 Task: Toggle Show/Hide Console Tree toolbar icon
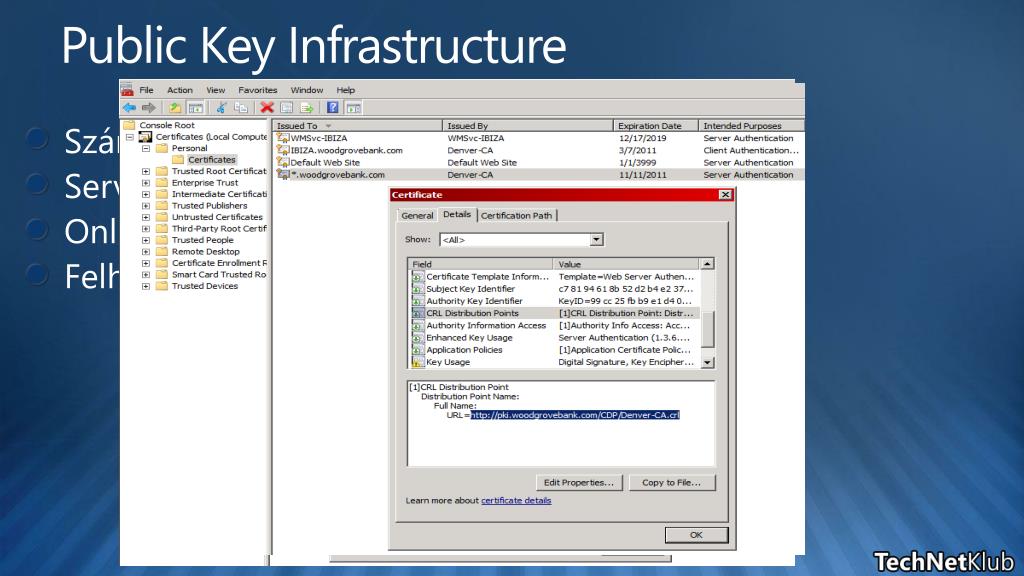(195, 108)
